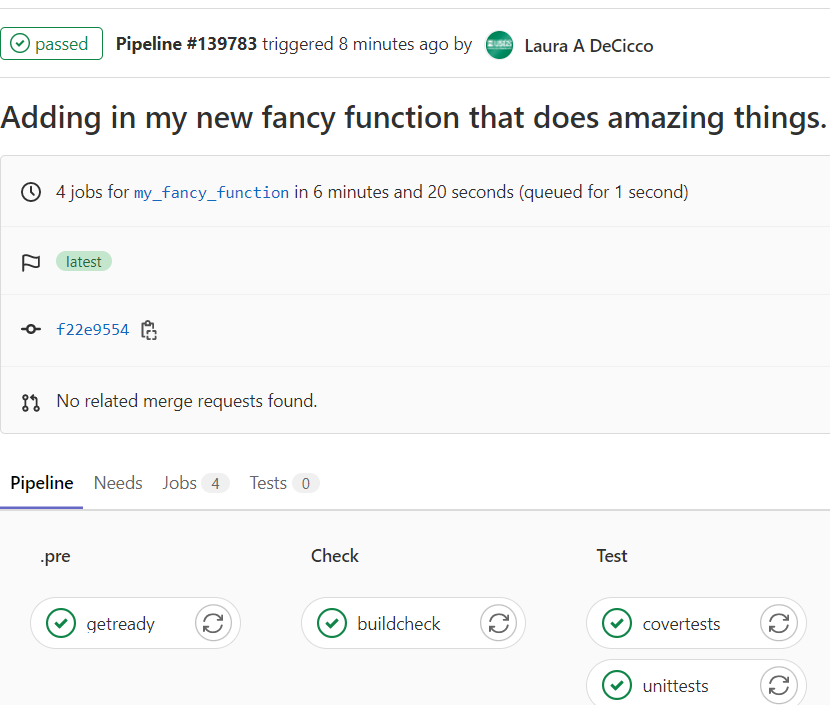Open the Jobs tab

coord(195,483)
